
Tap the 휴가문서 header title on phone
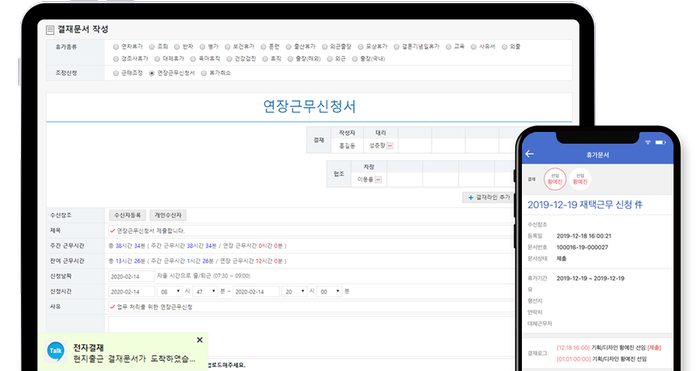(x=597, y=155)
